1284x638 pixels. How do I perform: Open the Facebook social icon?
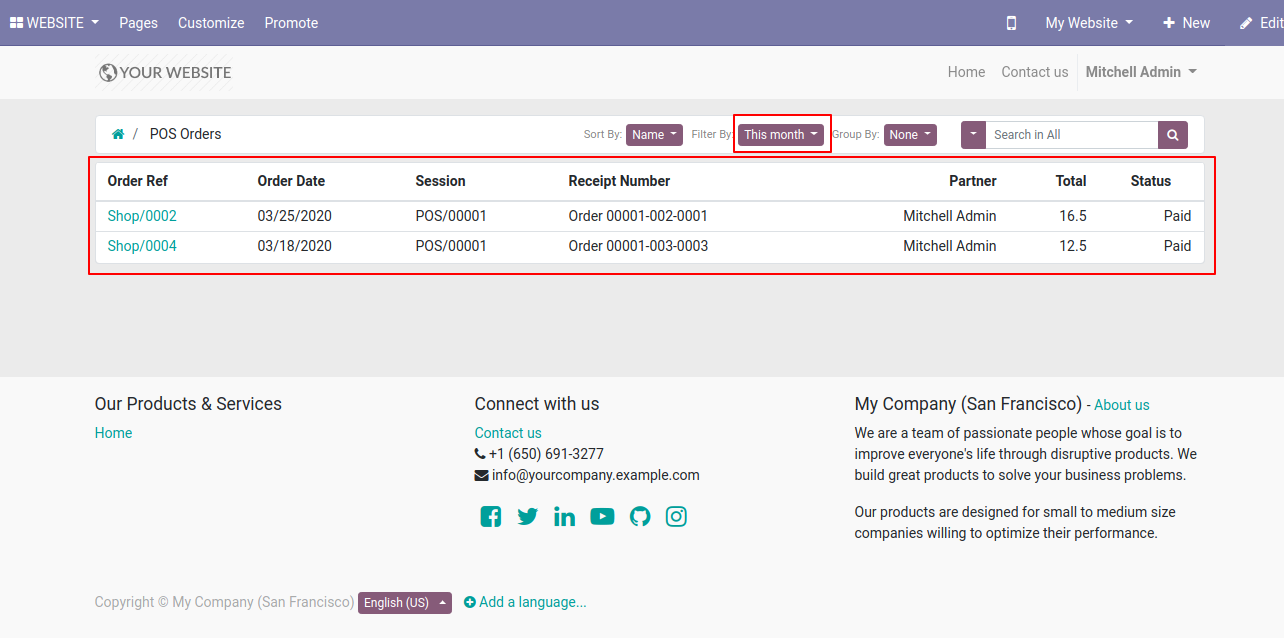pyautogui.click(x=490, y=516)
